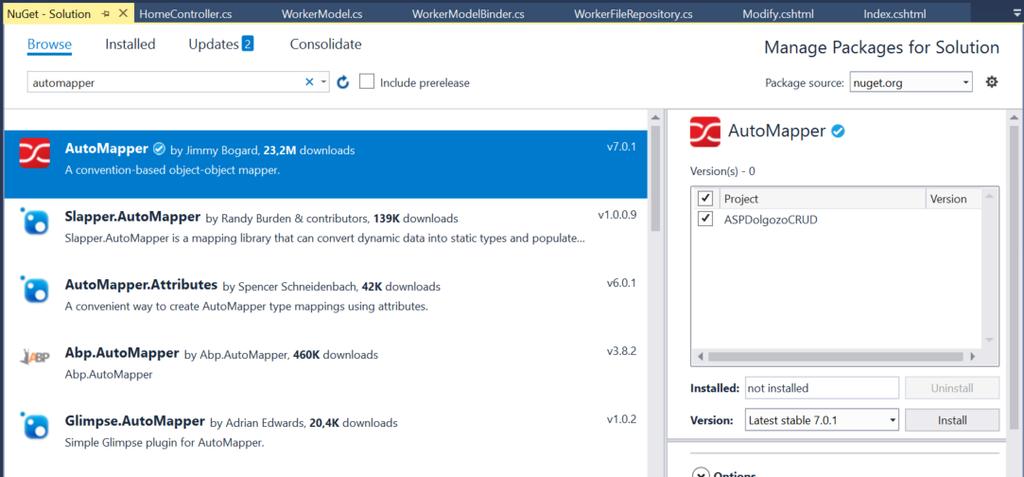Viewport: 1024px width, 477px height.
Task: Toggle Include prerelease checkbox
Action: click(367, 82)
